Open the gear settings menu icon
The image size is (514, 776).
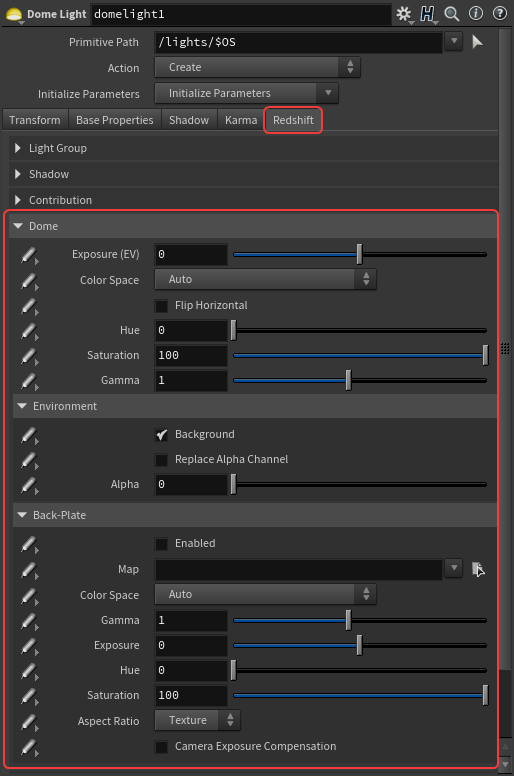pos(404,14)
